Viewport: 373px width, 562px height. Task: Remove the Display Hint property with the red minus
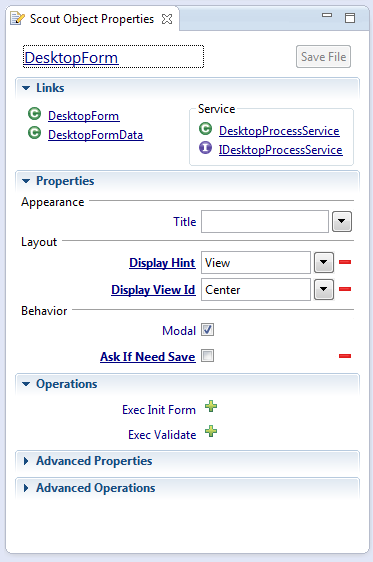pyautogui.click(x=345, y=262)
